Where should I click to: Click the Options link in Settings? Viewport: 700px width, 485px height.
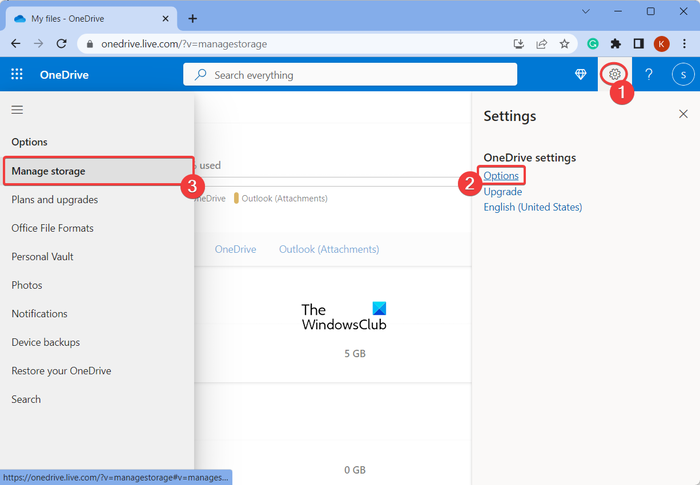click(501, 176)
